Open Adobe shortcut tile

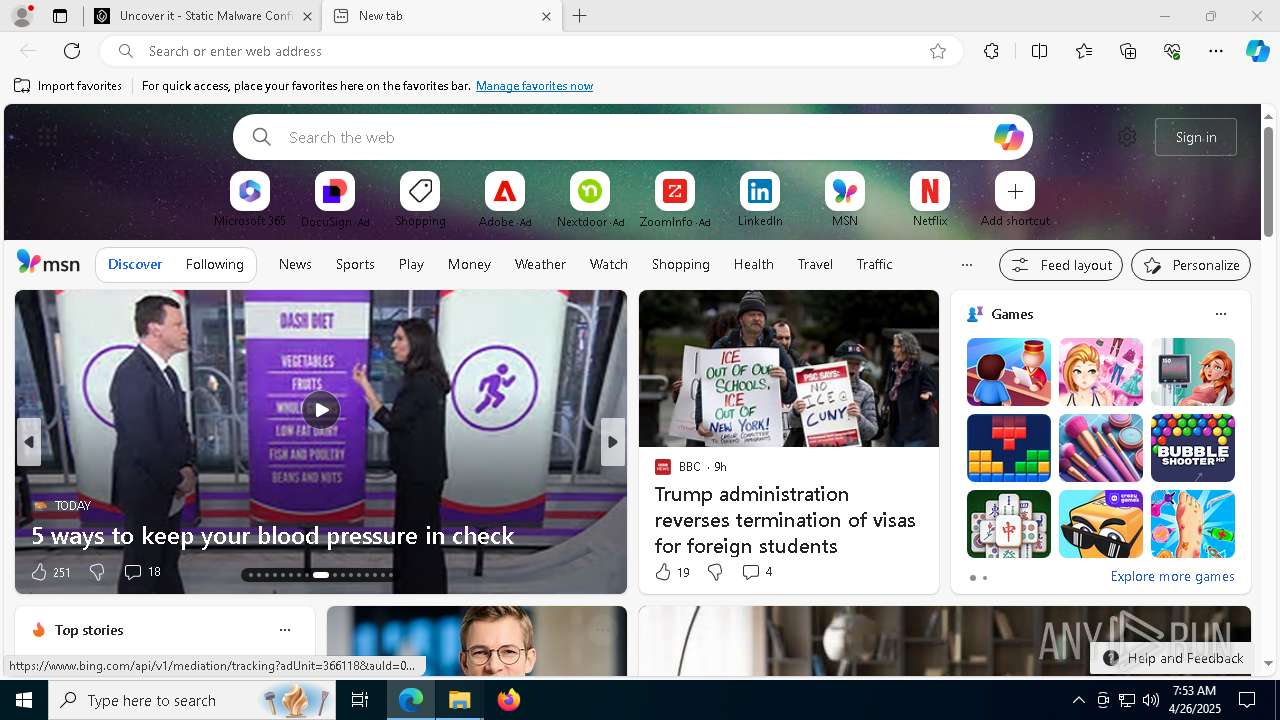(x=505, y=191)
